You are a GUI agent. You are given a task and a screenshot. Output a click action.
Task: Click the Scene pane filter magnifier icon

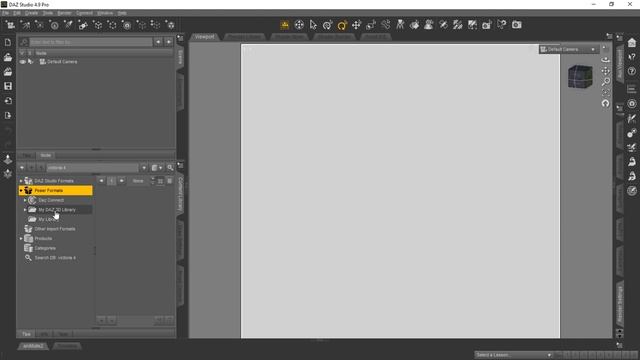[24, 42]
